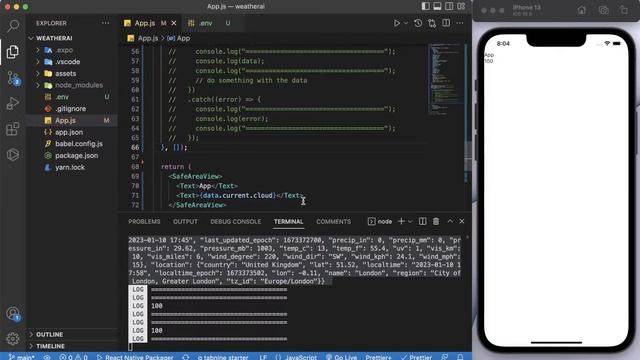
Task: Open the Source Control view
Action: click(13, 78)
